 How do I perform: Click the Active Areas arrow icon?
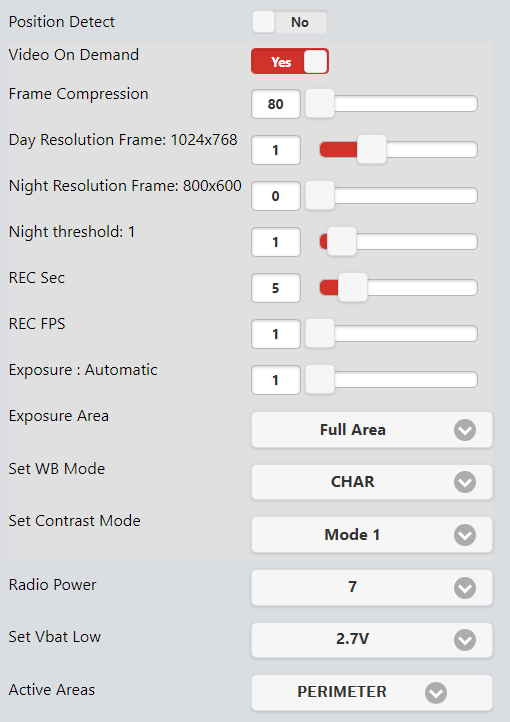coord(436,693)
